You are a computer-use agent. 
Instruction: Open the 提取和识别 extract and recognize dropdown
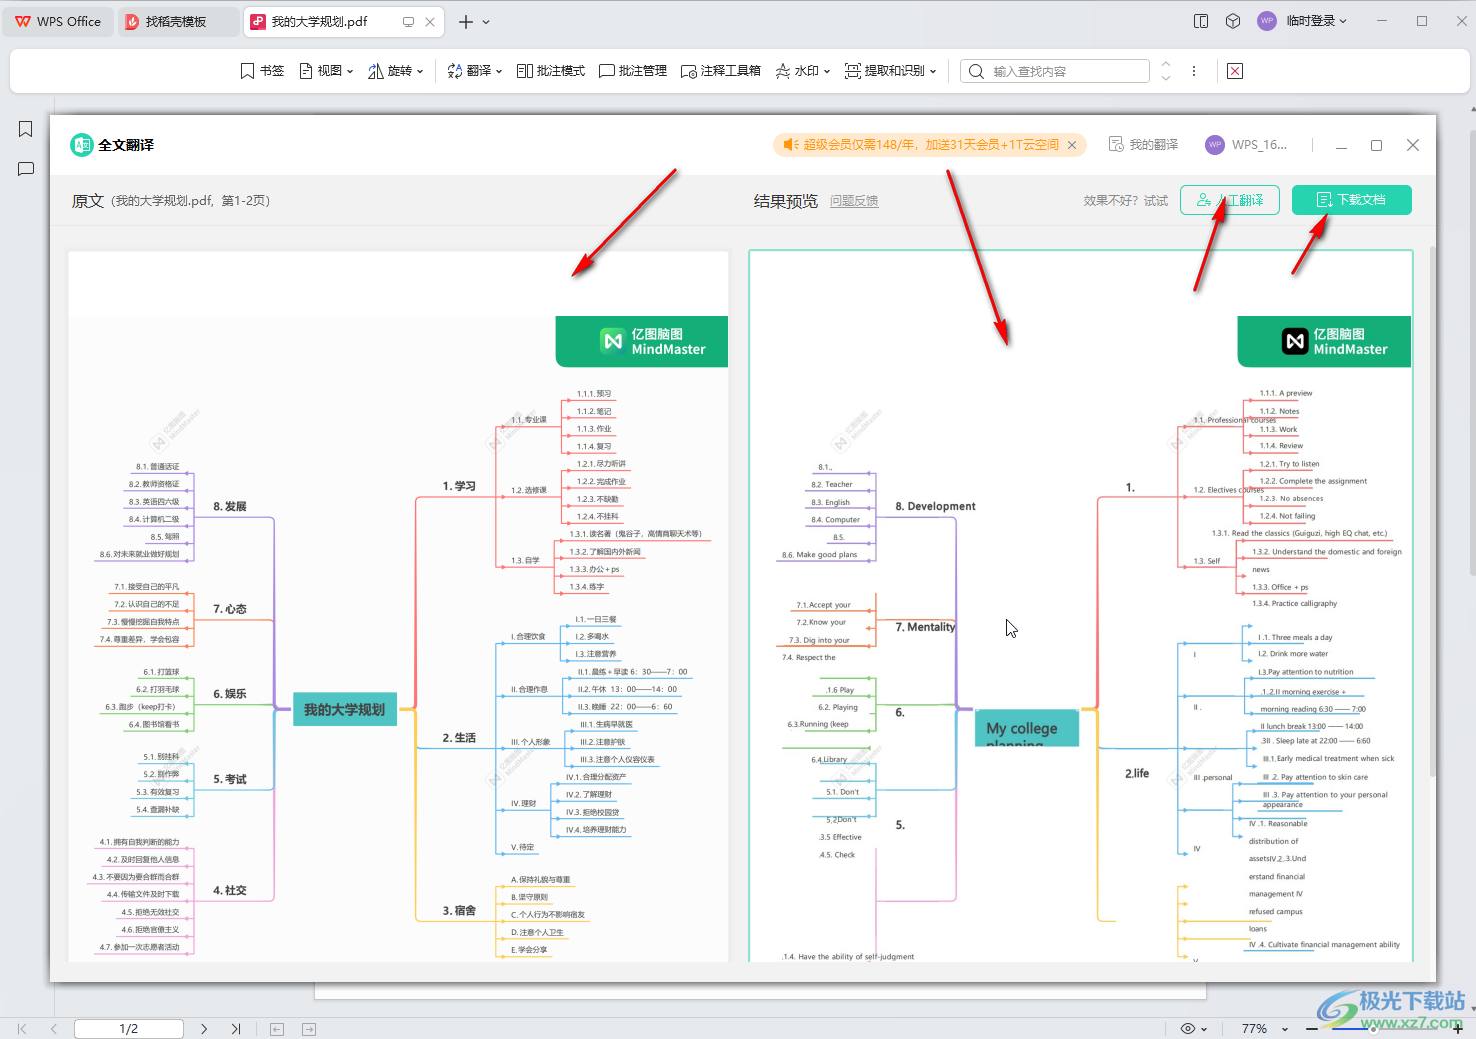891,71
